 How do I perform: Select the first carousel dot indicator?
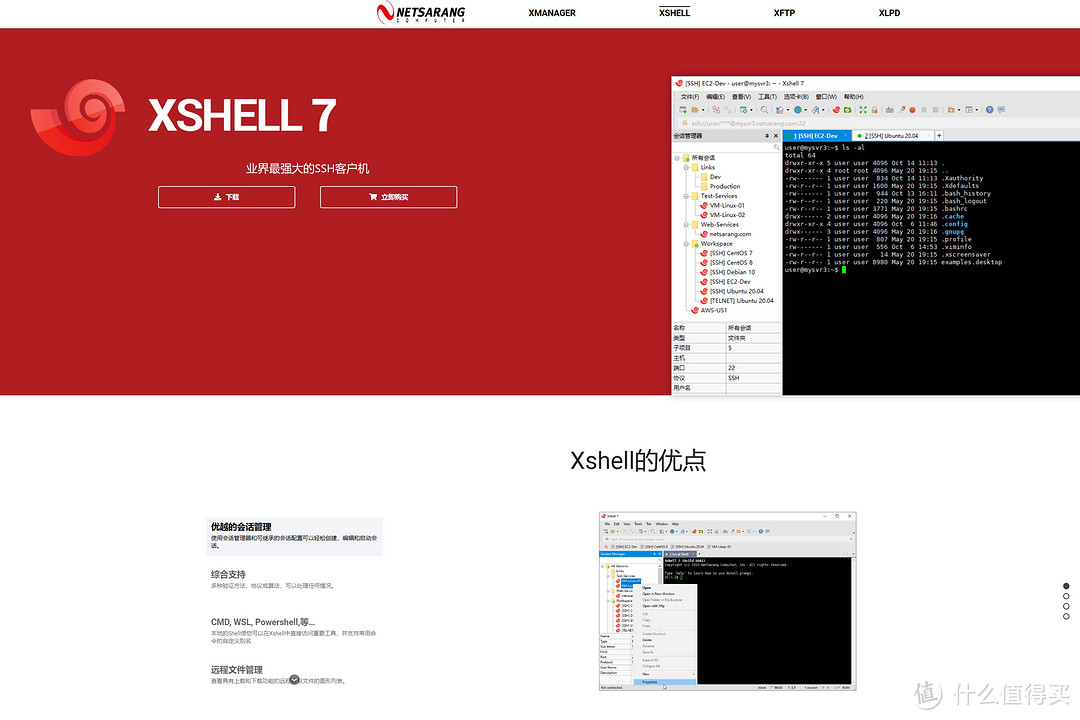coord(1066,586)
